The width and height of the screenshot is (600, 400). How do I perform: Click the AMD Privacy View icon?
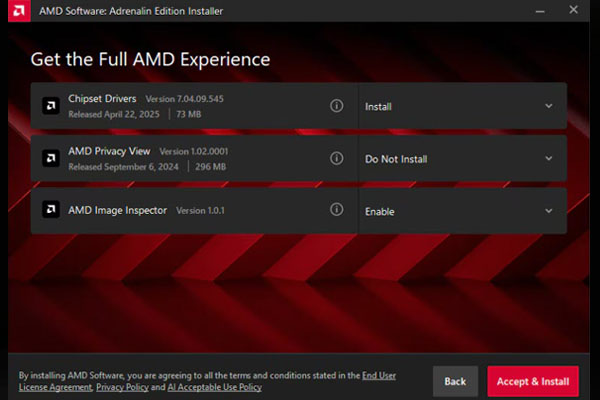[50, 158]
